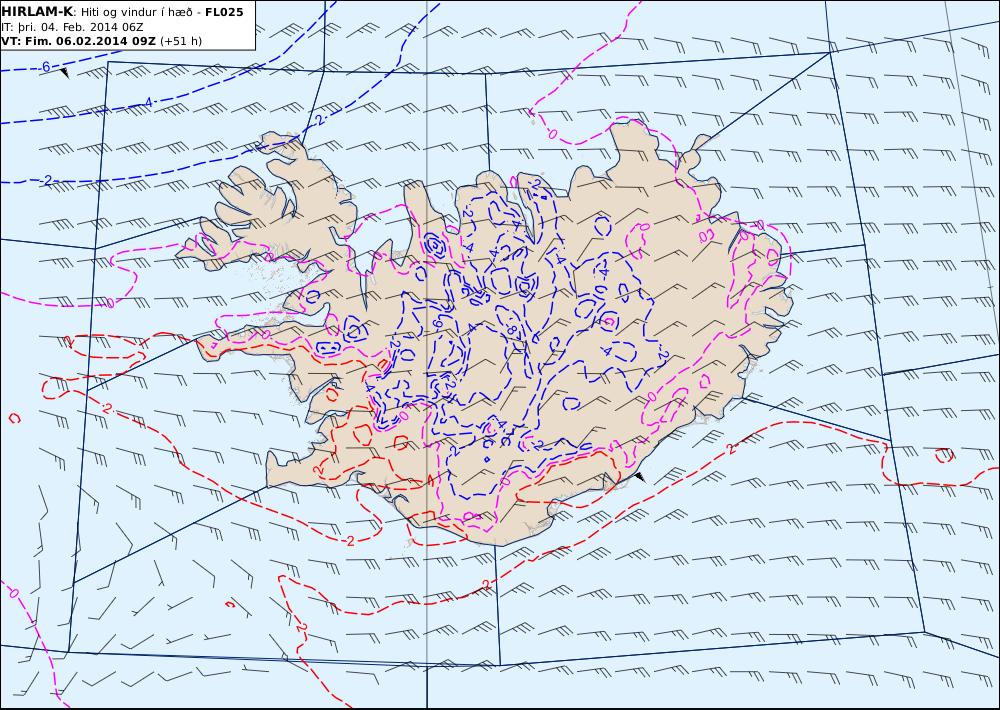This screenshot has height=710, width=1000.
Task: Select the VT: Fim. 06.02.2014 09Z valid time
Action: click(78, 41)
